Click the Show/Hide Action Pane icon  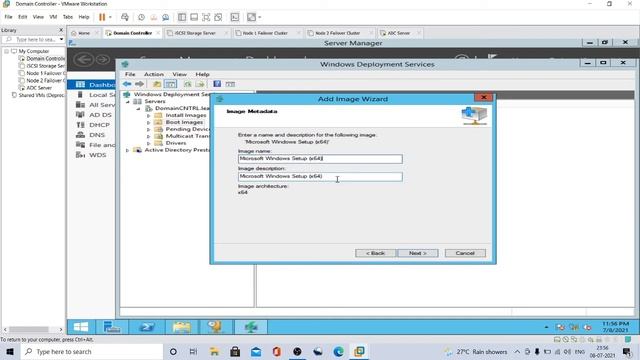tap(230, 84)
